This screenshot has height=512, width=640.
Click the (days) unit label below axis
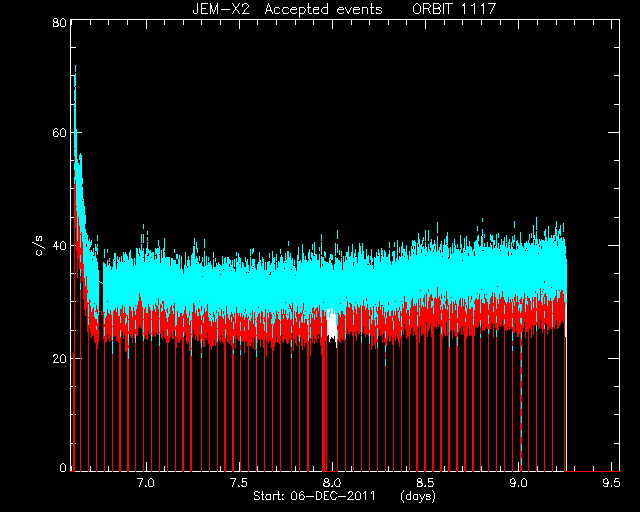click(418, 496)
